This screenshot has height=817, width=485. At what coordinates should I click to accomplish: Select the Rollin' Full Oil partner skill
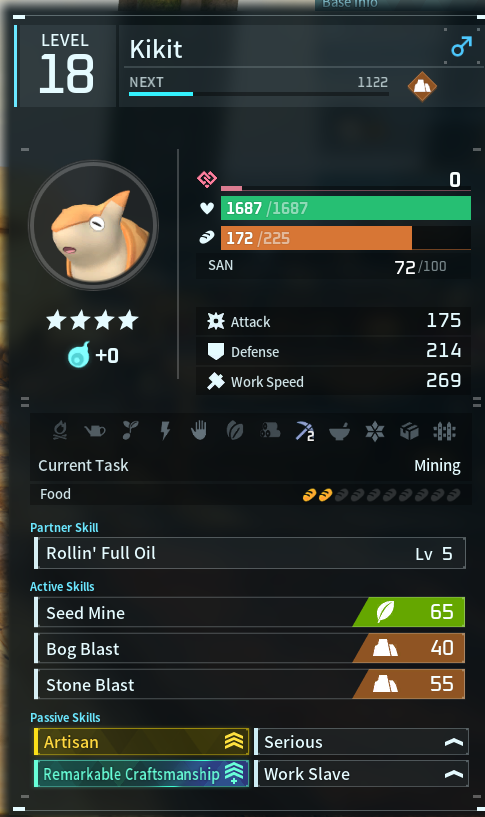[x=250, y=553]
